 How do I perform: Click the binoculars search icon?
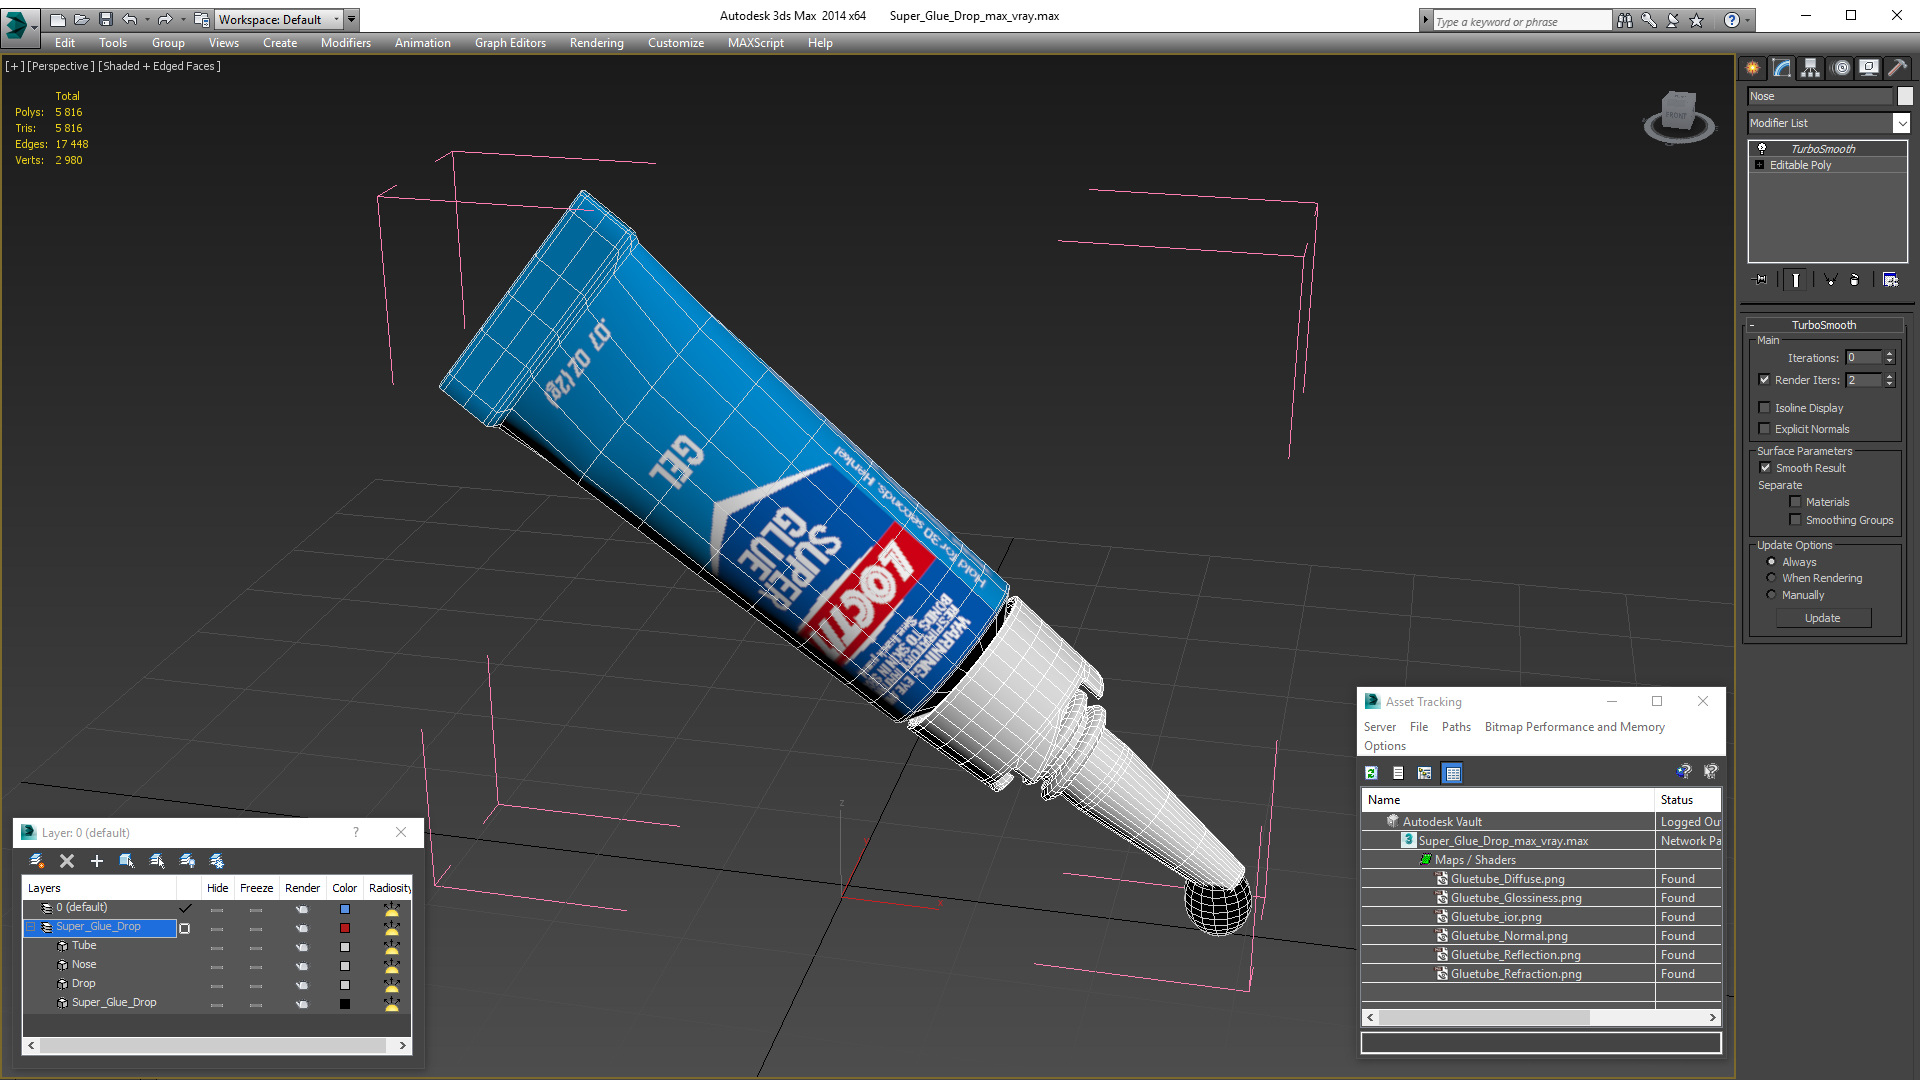click(x=1625, y=20)
